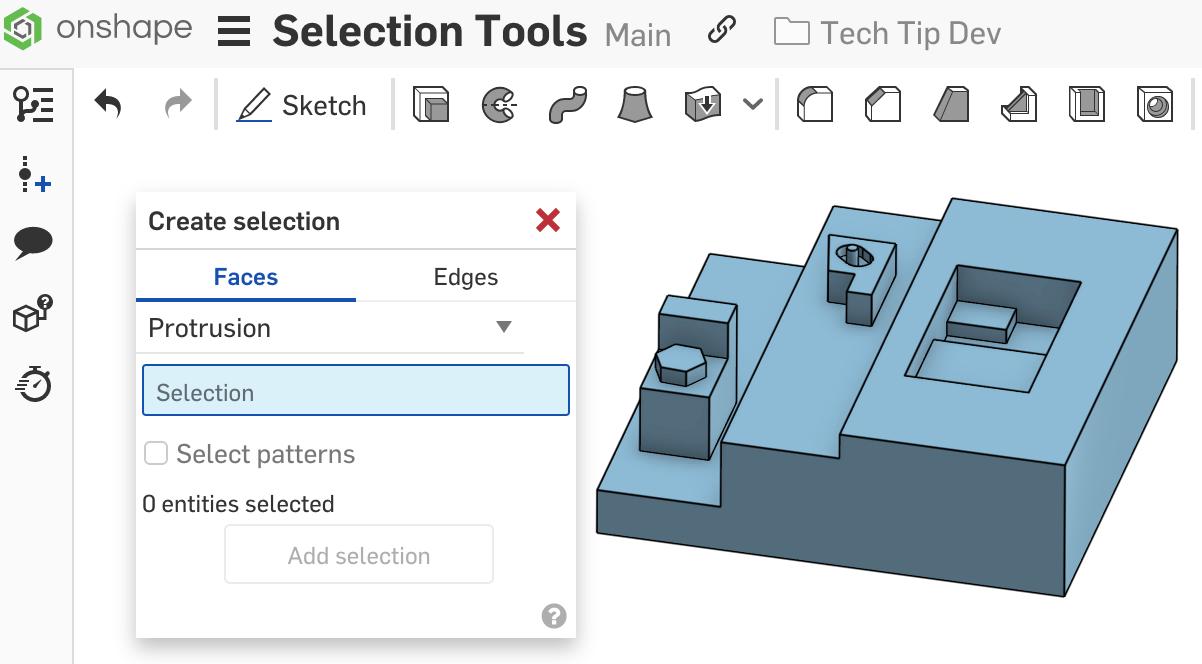Switch to the Faces tab
1202x664 pixels.
[244, 275]
